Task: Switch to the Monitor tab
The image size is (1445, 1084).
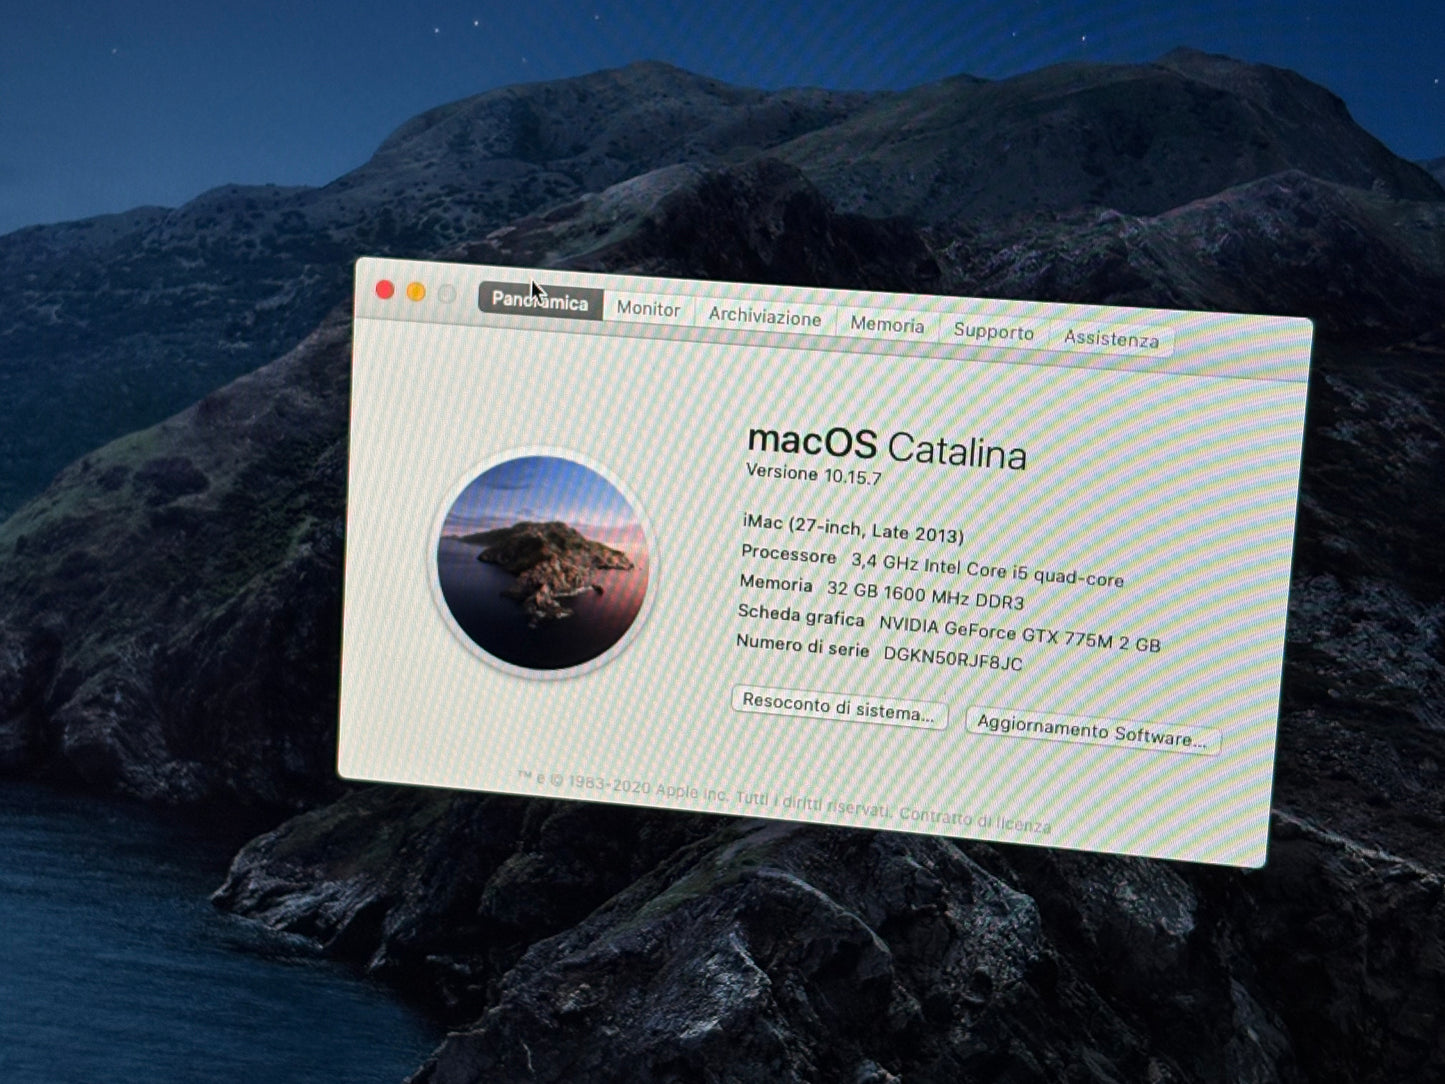Action: point(647,310)
